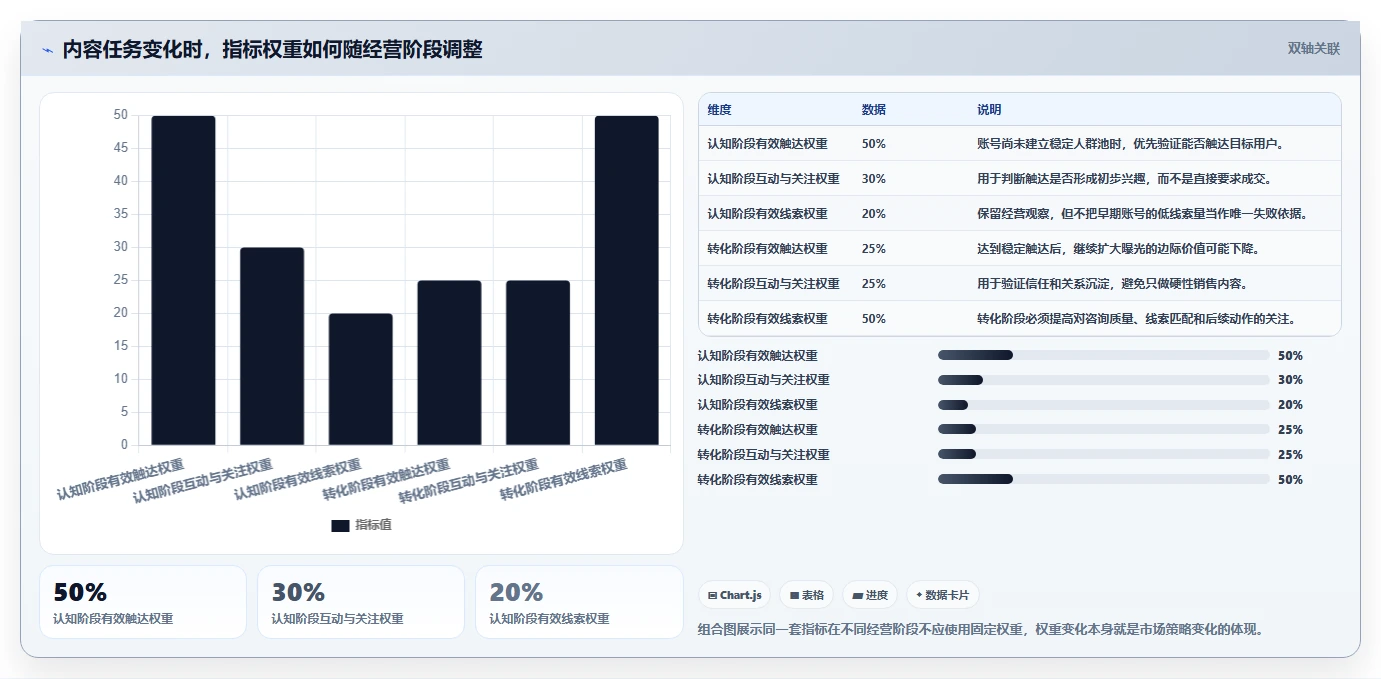Click the 指标值 legend label text

point(373,525)
